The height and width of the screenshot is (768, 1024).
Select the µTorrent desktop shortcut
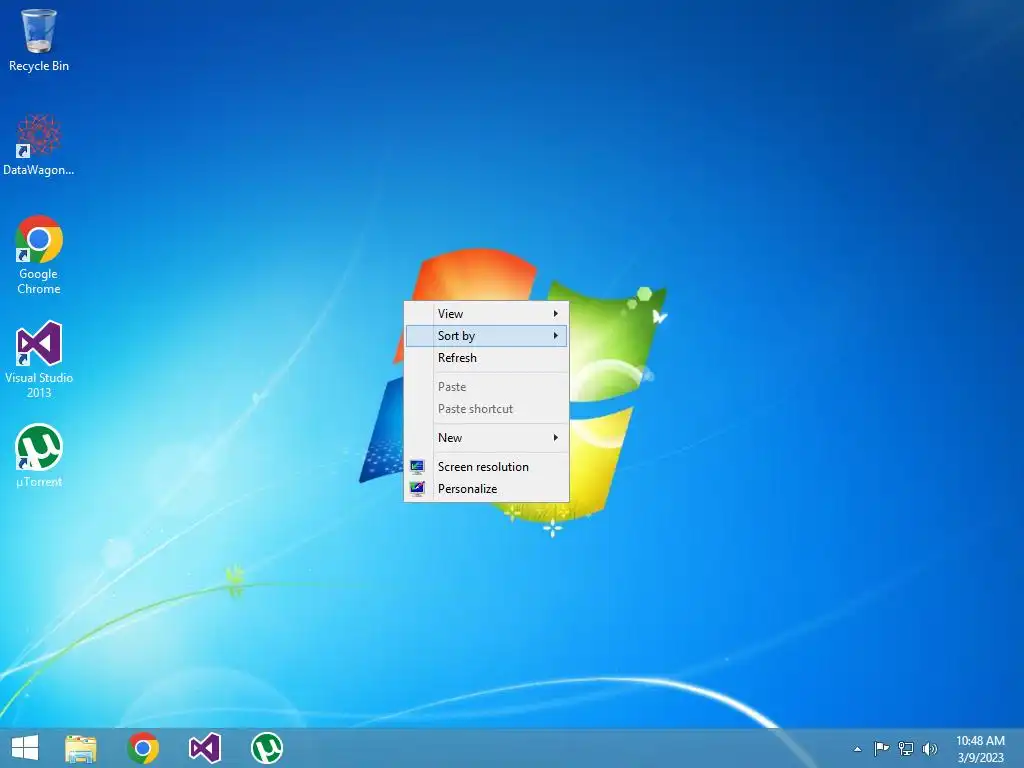pyautogui.click(x=39, y=456)
